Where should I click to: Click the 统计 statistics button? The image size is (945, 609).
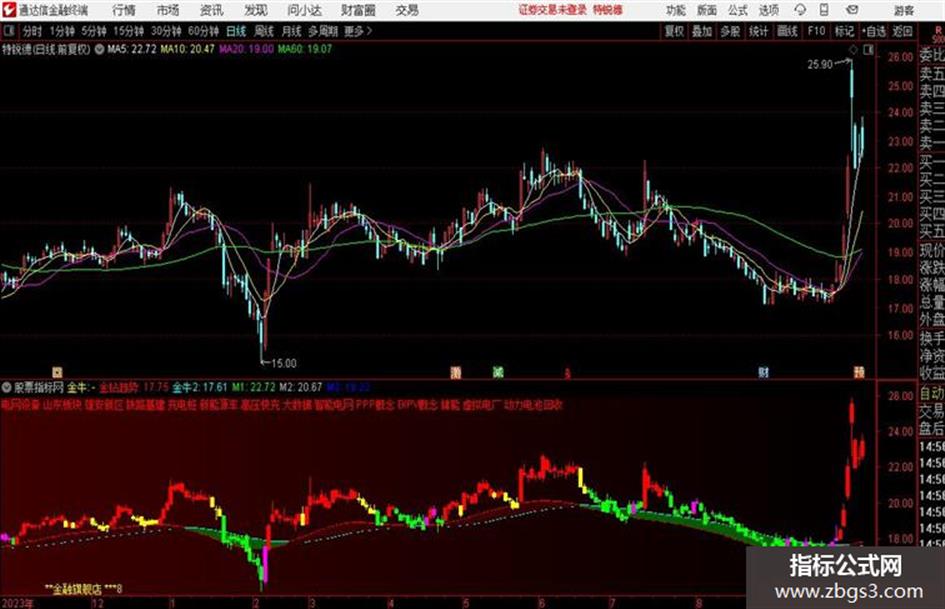[x=758, y=31]
